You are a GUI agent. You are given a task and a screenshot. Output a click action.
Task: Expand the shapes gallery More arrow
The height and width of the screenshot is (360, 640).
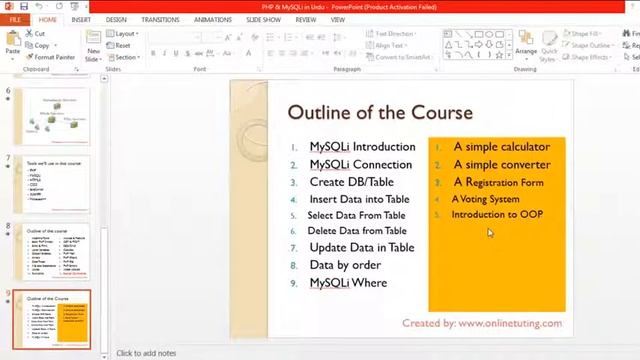tap(509, 55)
